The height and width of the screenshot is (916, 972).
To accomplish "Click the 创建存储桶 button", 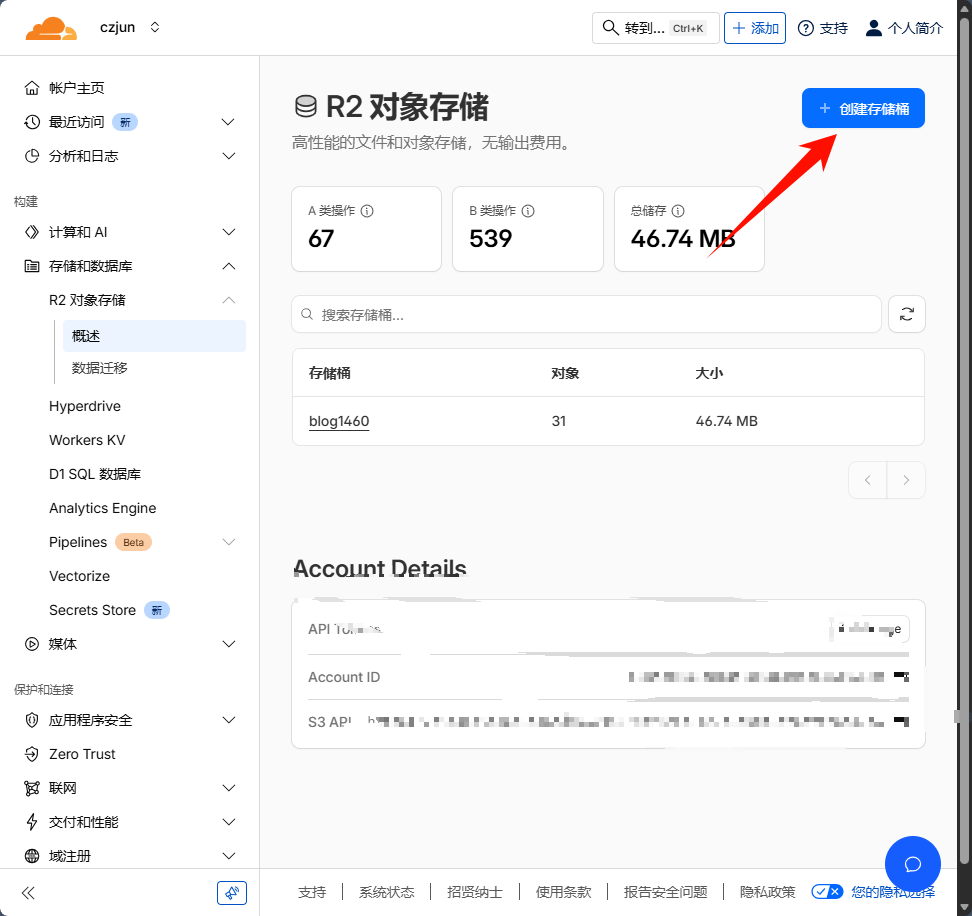I will (x=863, y=109).
